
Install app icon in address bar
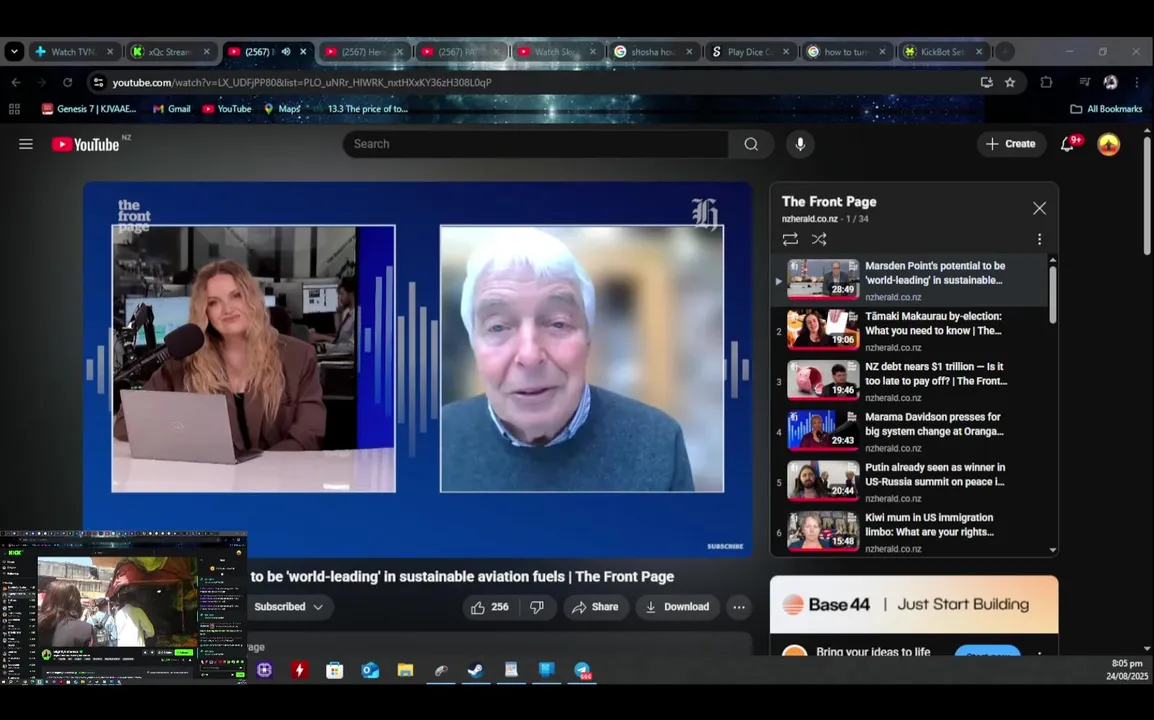986,82
